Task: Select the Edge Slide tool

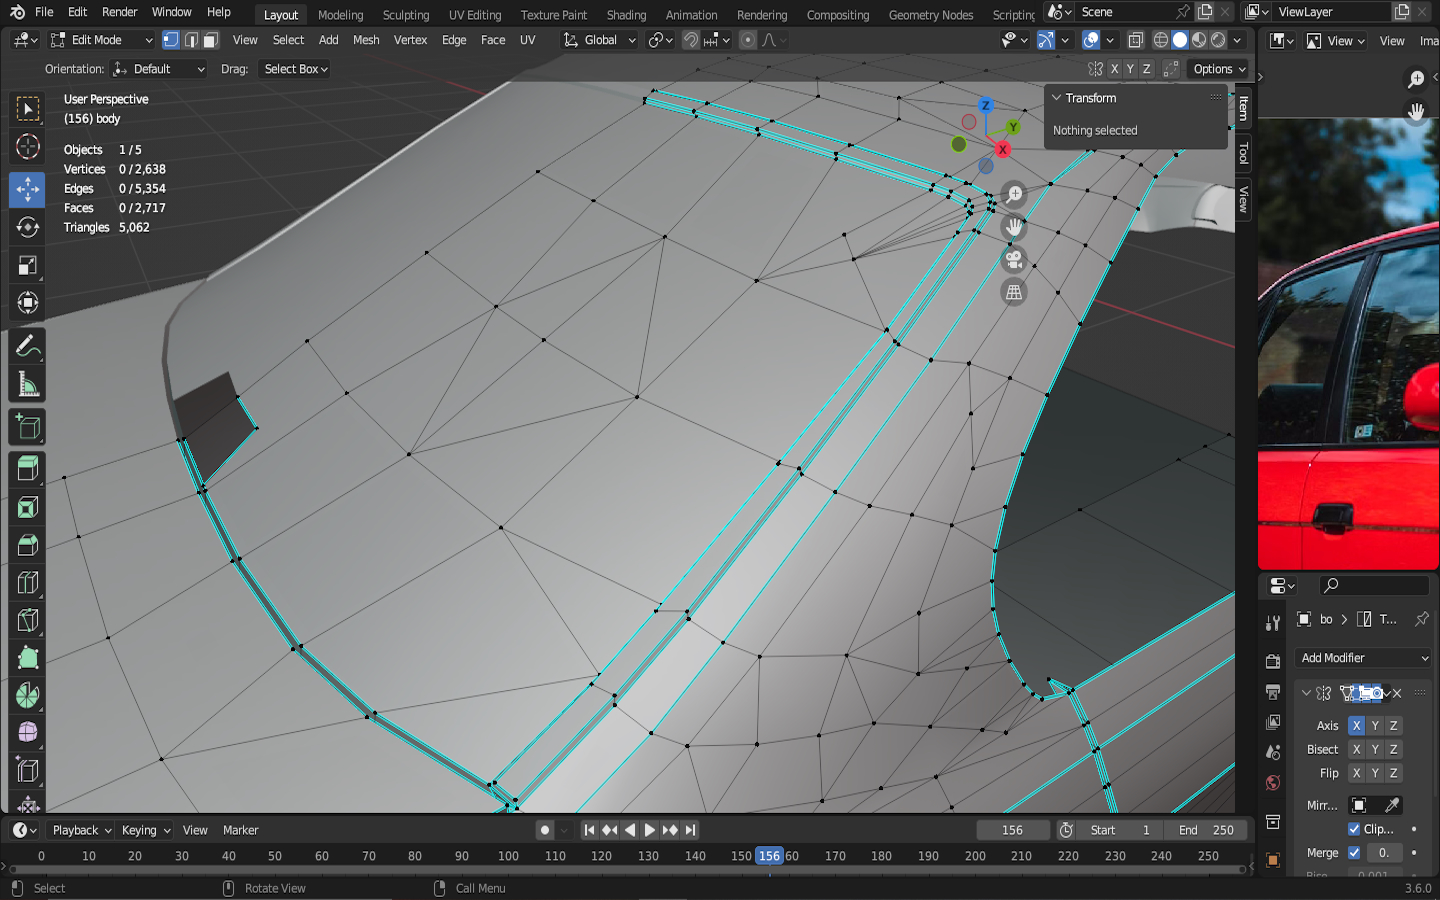Action: click(28, 771)
